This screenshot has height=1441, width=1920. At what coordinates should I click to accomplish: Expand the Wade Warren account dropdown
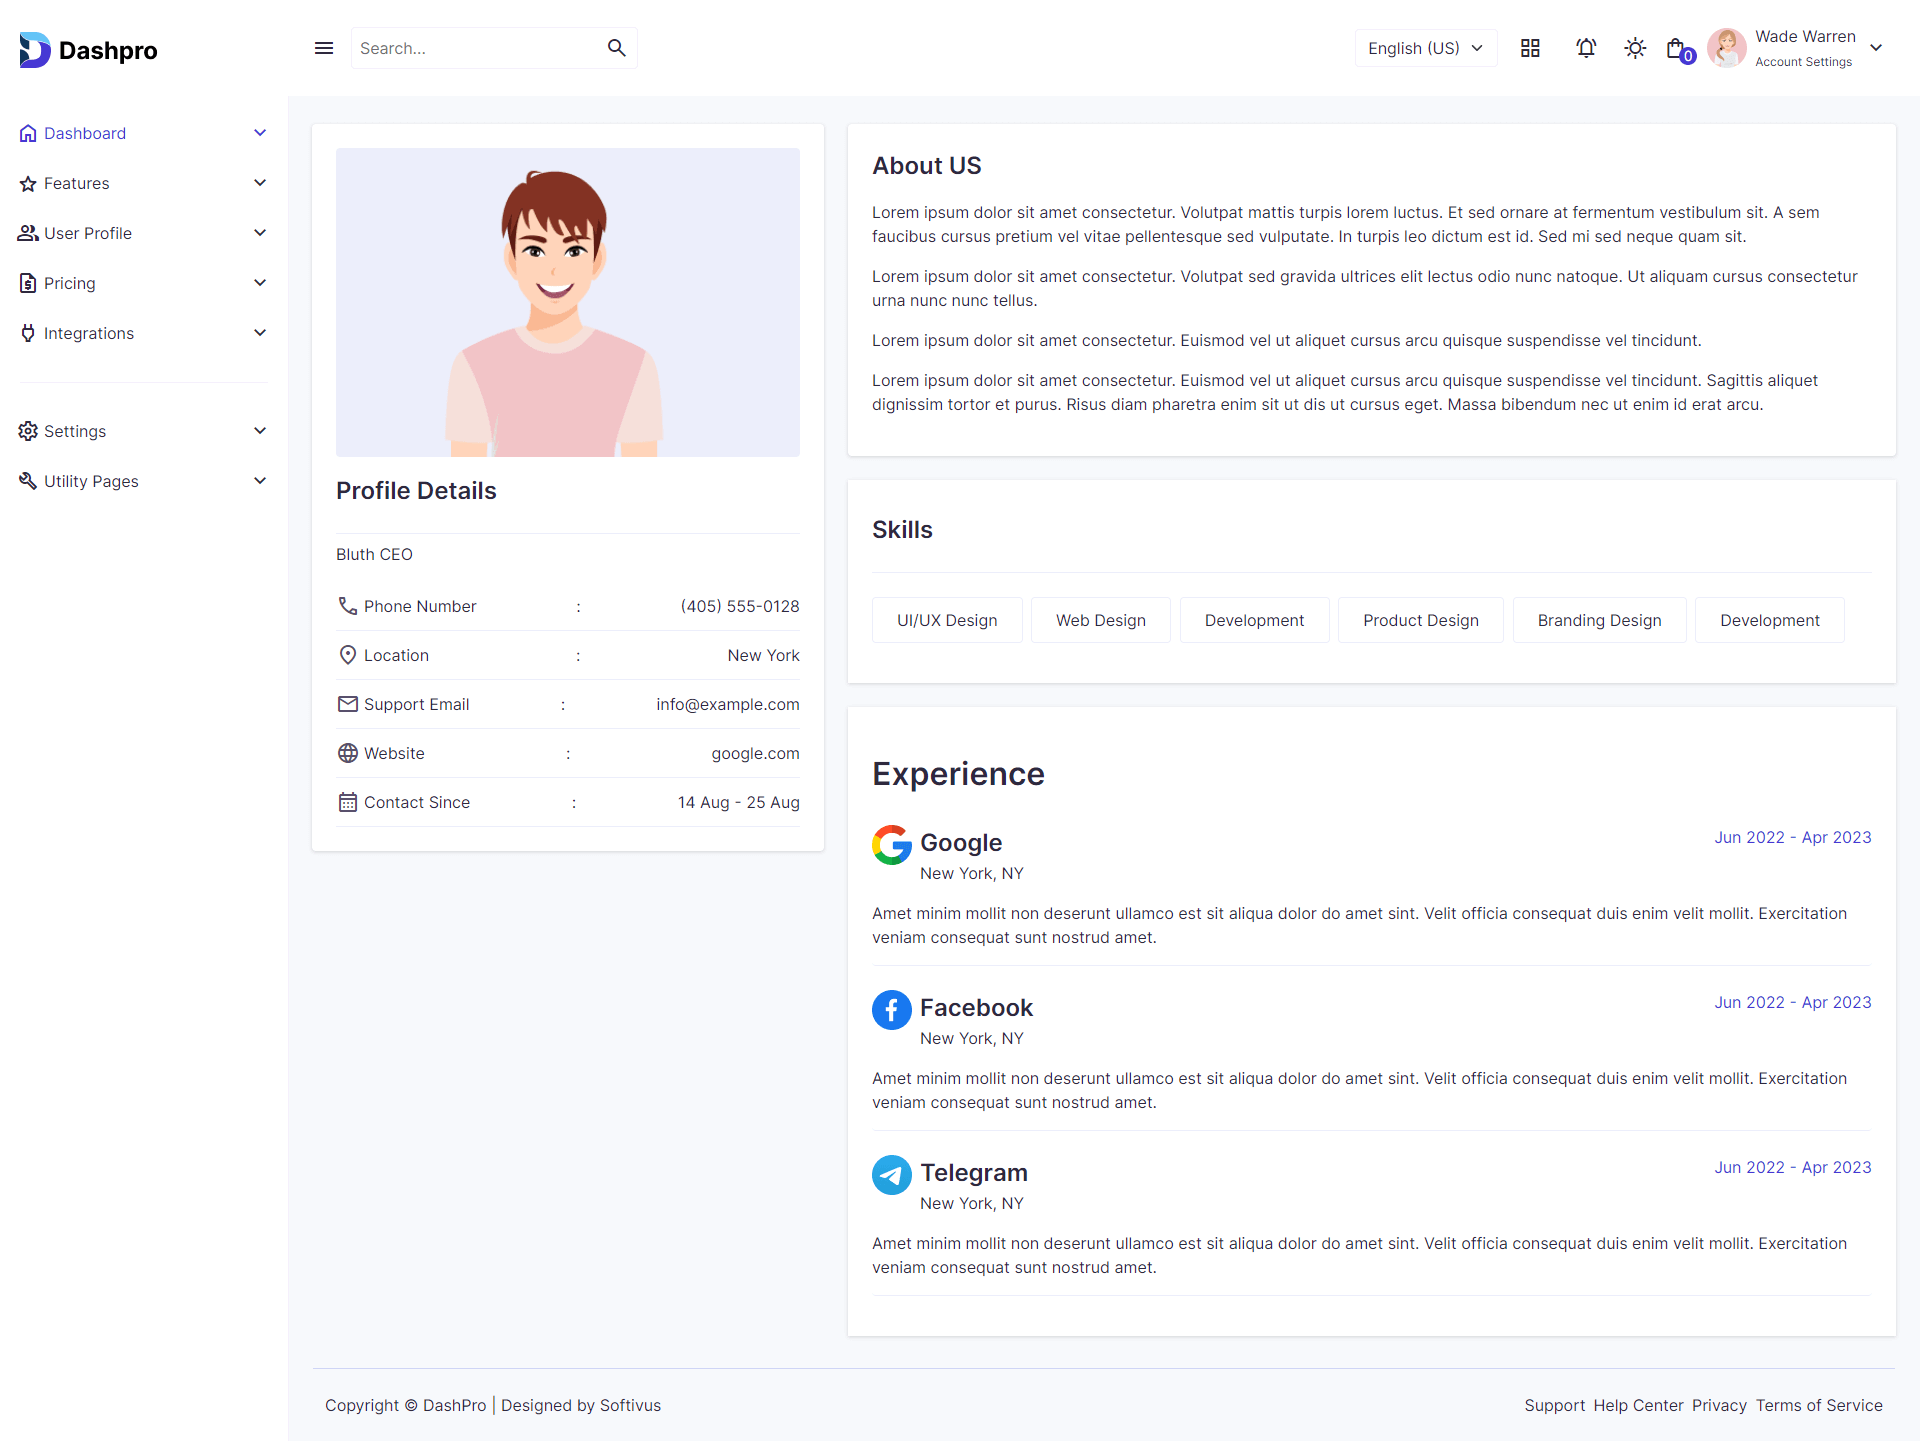[1876, 48]
